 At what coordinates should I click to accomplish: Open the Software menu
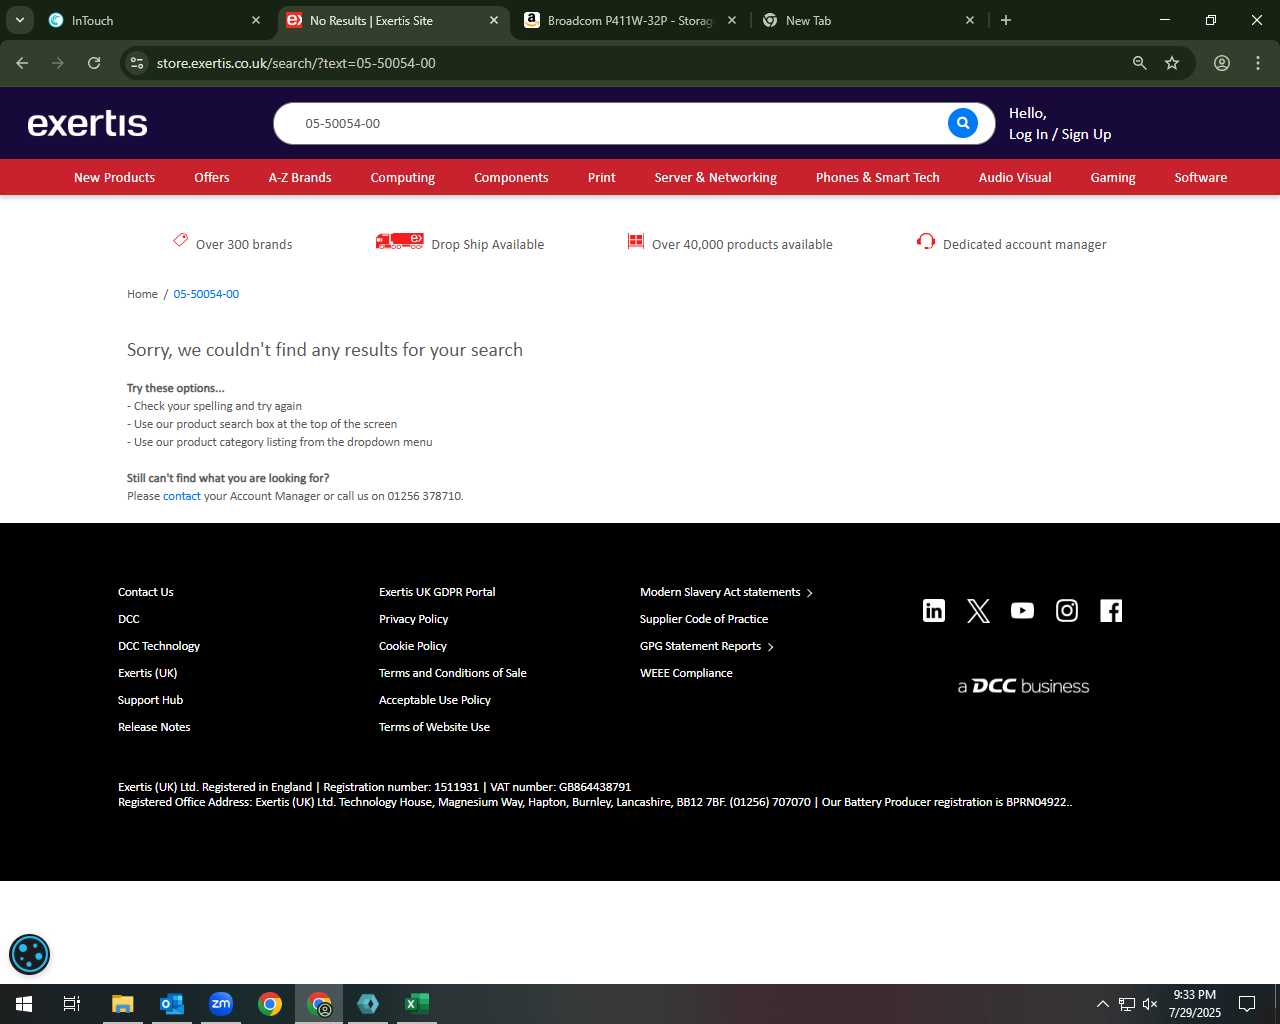click(x=1201, y=177)
